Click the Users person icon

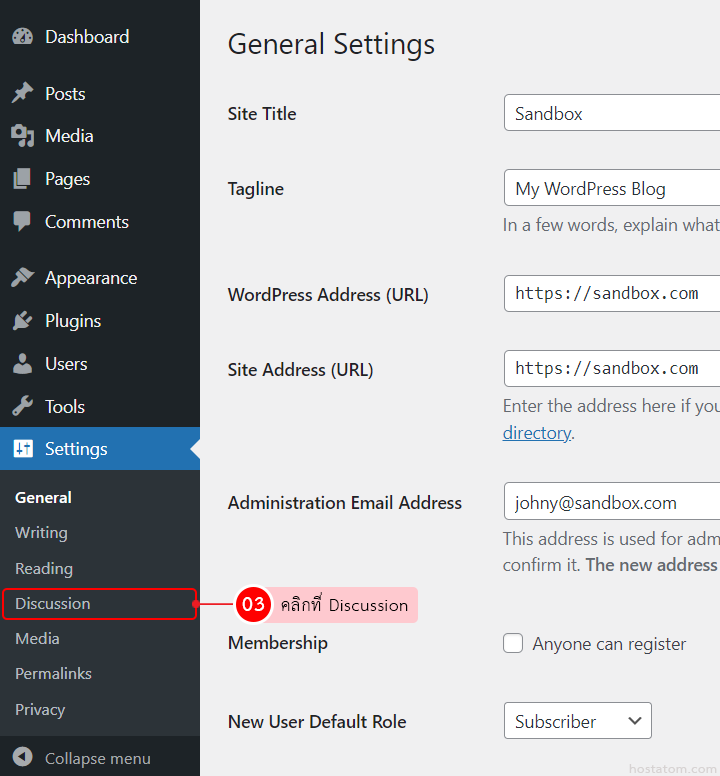click(x=22, y=364)
